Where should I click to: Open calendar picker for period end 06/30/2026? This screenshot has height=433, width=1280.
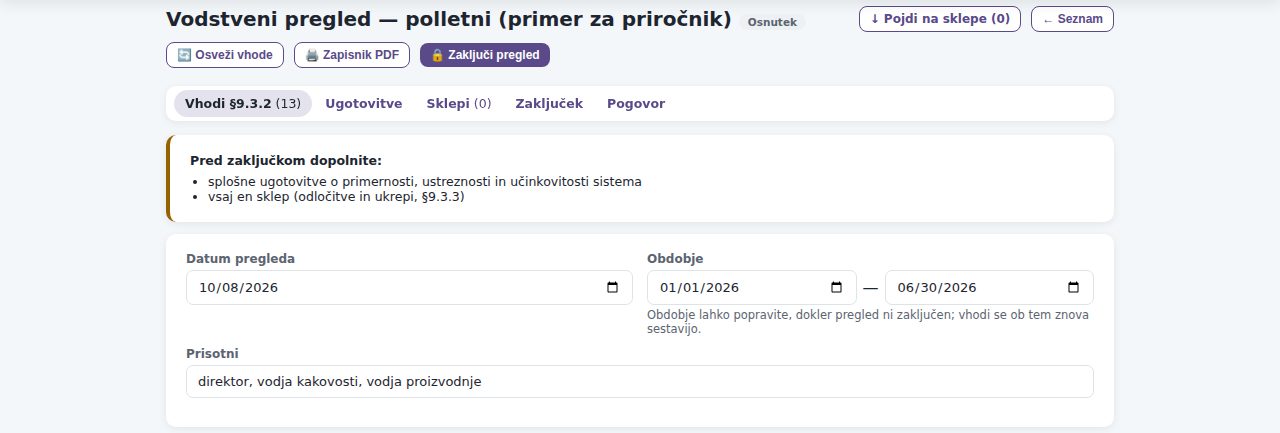tap(1074, 288)
